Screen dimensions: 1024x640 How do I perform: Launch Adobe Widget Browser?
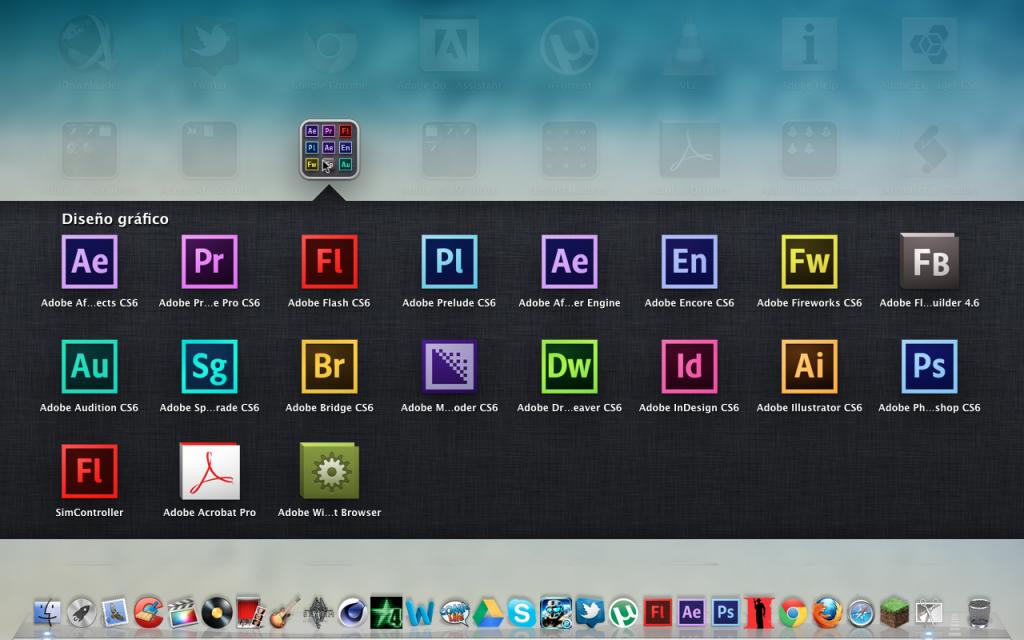329,471
